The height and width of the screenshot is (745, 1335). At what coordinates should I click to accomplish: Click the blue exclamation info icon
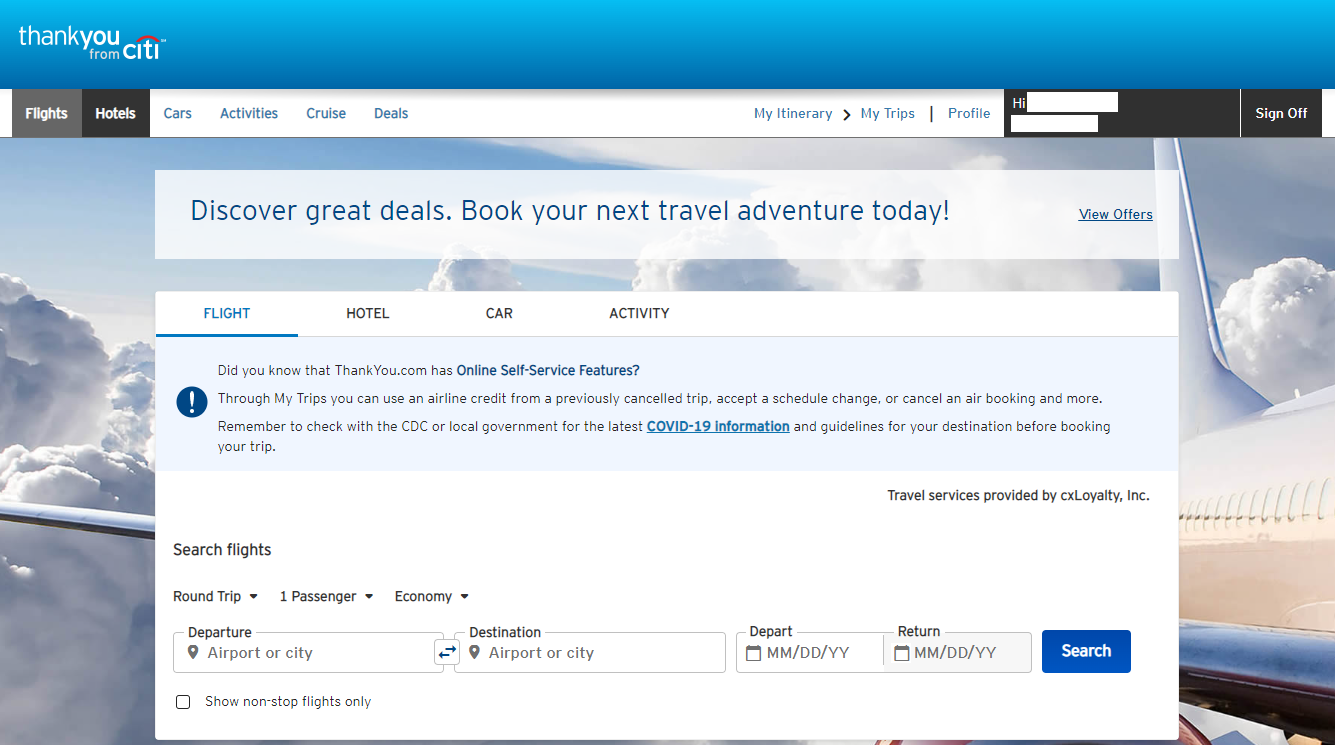pyautogui.click(x=191, y=402)
